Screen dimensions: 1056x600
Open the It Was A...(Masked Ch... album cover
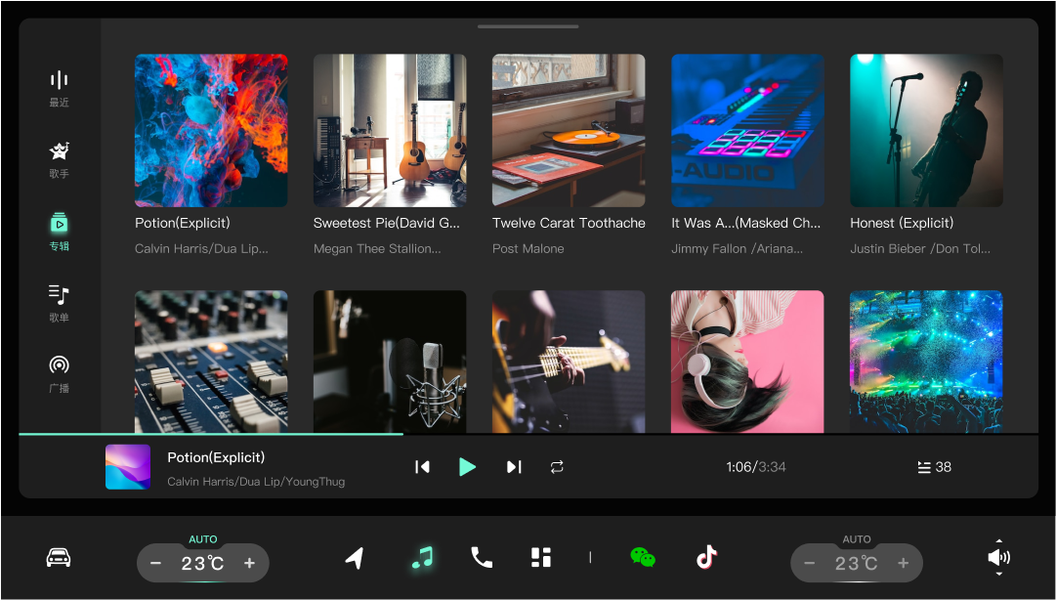[x=748, y=131]
